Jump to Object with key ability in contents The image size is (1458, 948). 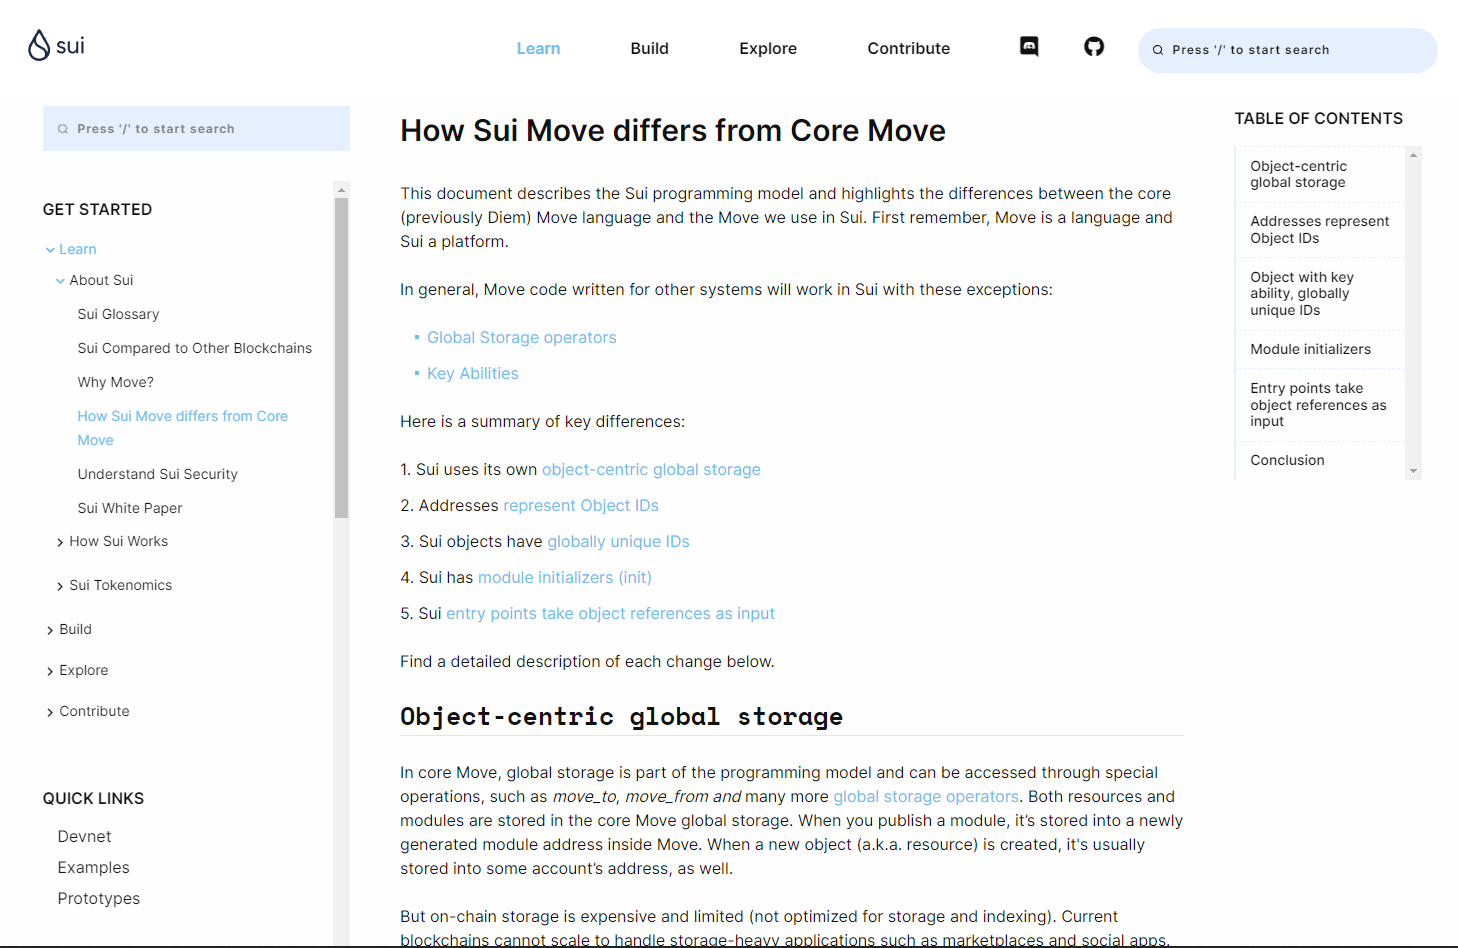[1301, 294]
